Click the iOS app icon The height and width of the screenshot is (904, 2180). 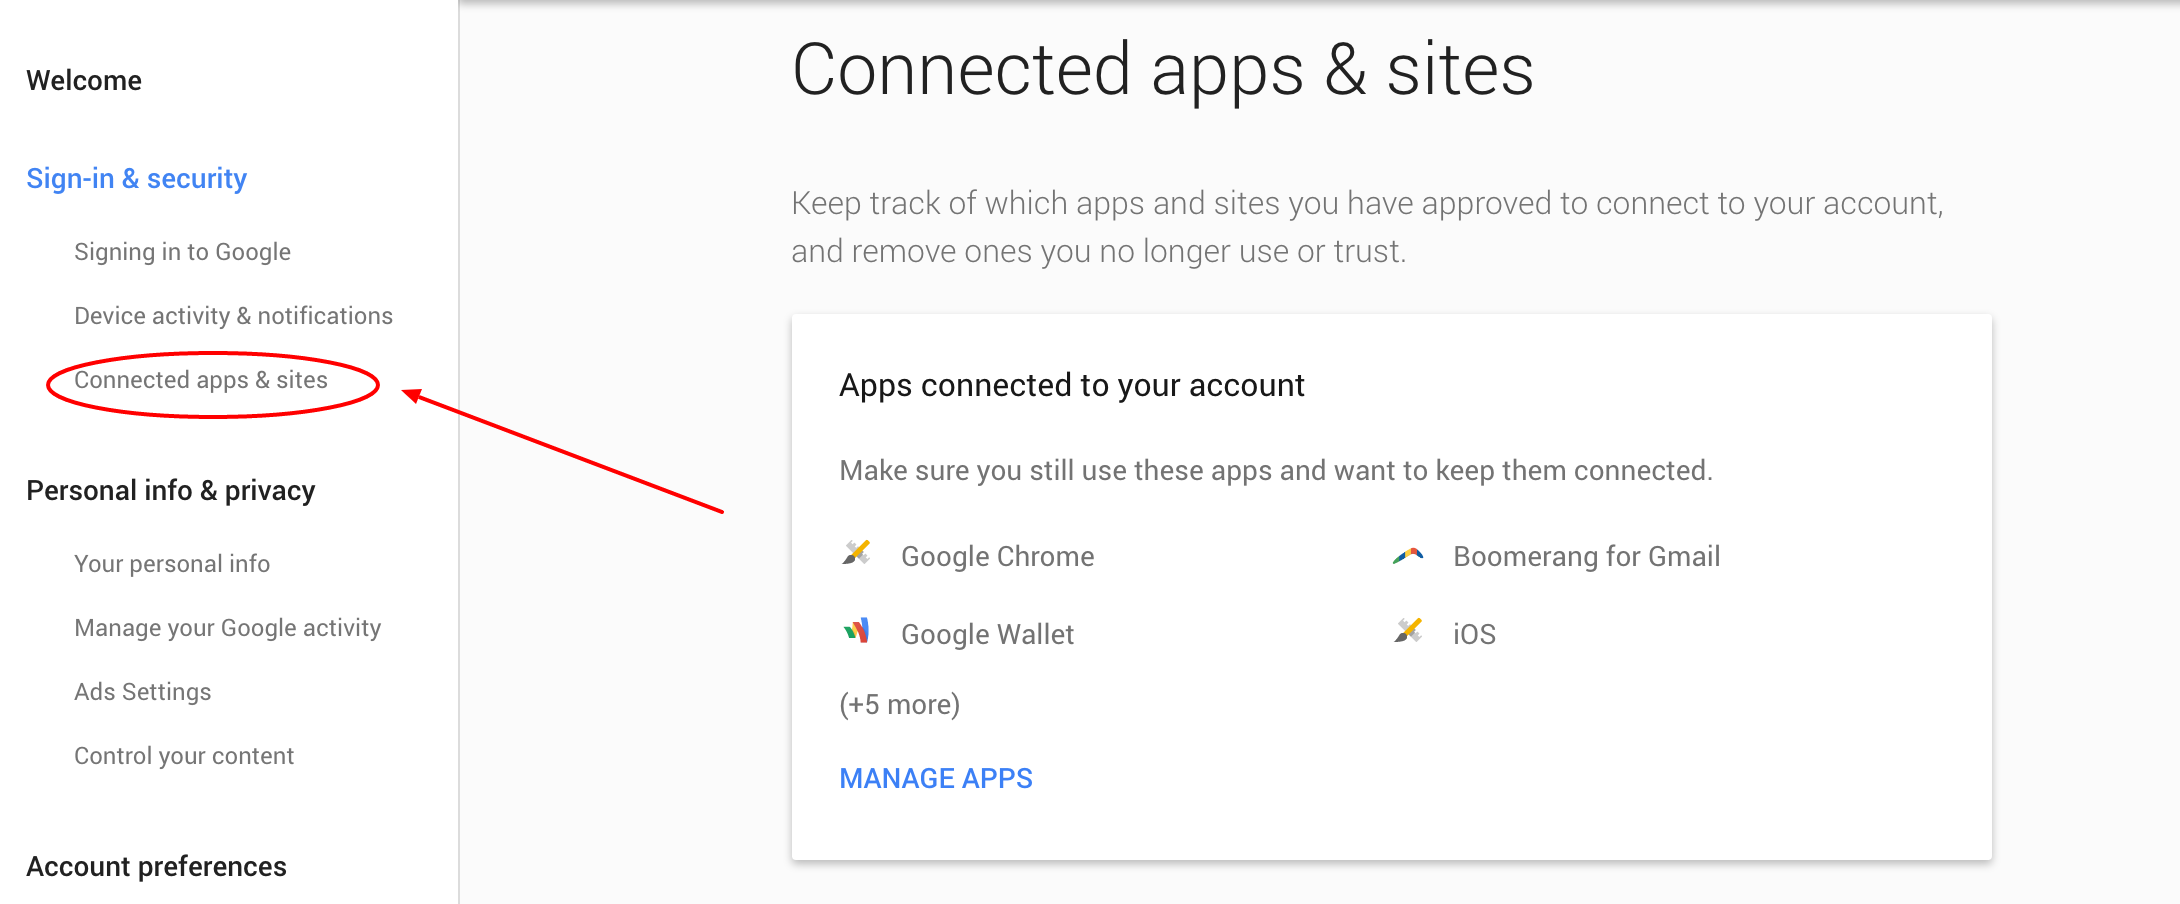coord(1408,631)
